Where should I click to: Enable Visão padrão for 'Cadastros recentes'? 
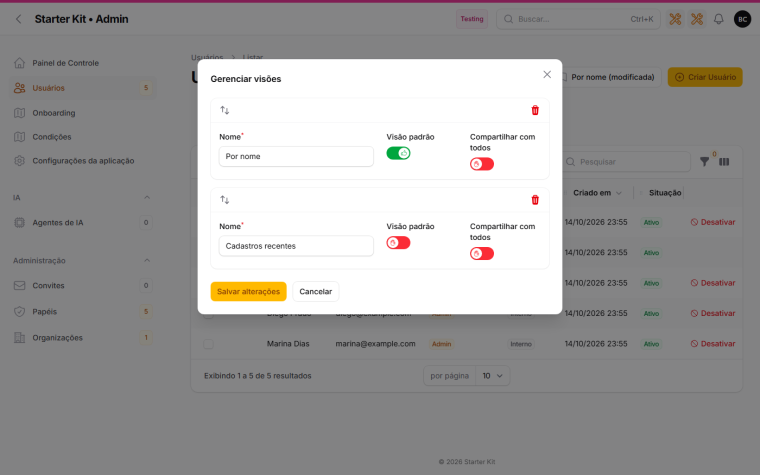click(398, 243)
